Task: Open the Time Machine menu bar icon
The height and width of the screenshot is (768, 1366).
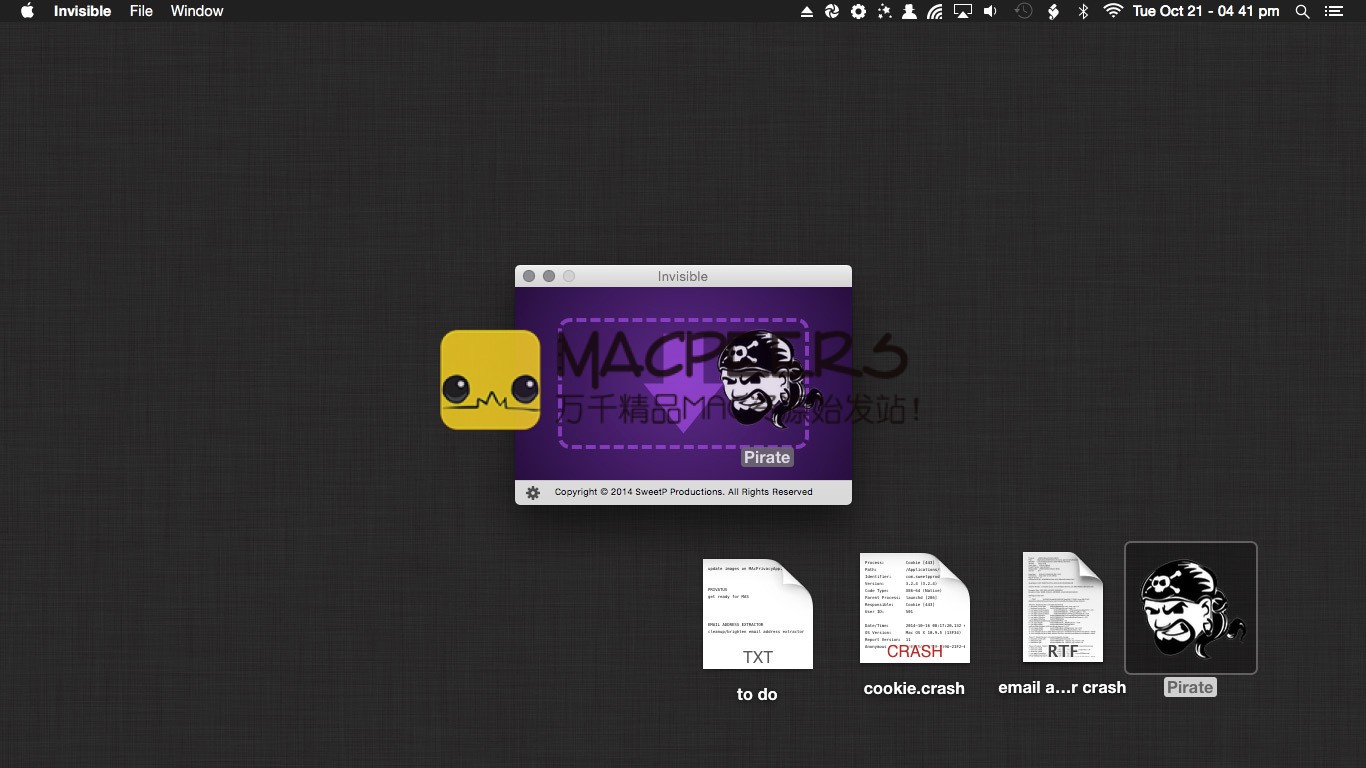Action: point(1023,11)
